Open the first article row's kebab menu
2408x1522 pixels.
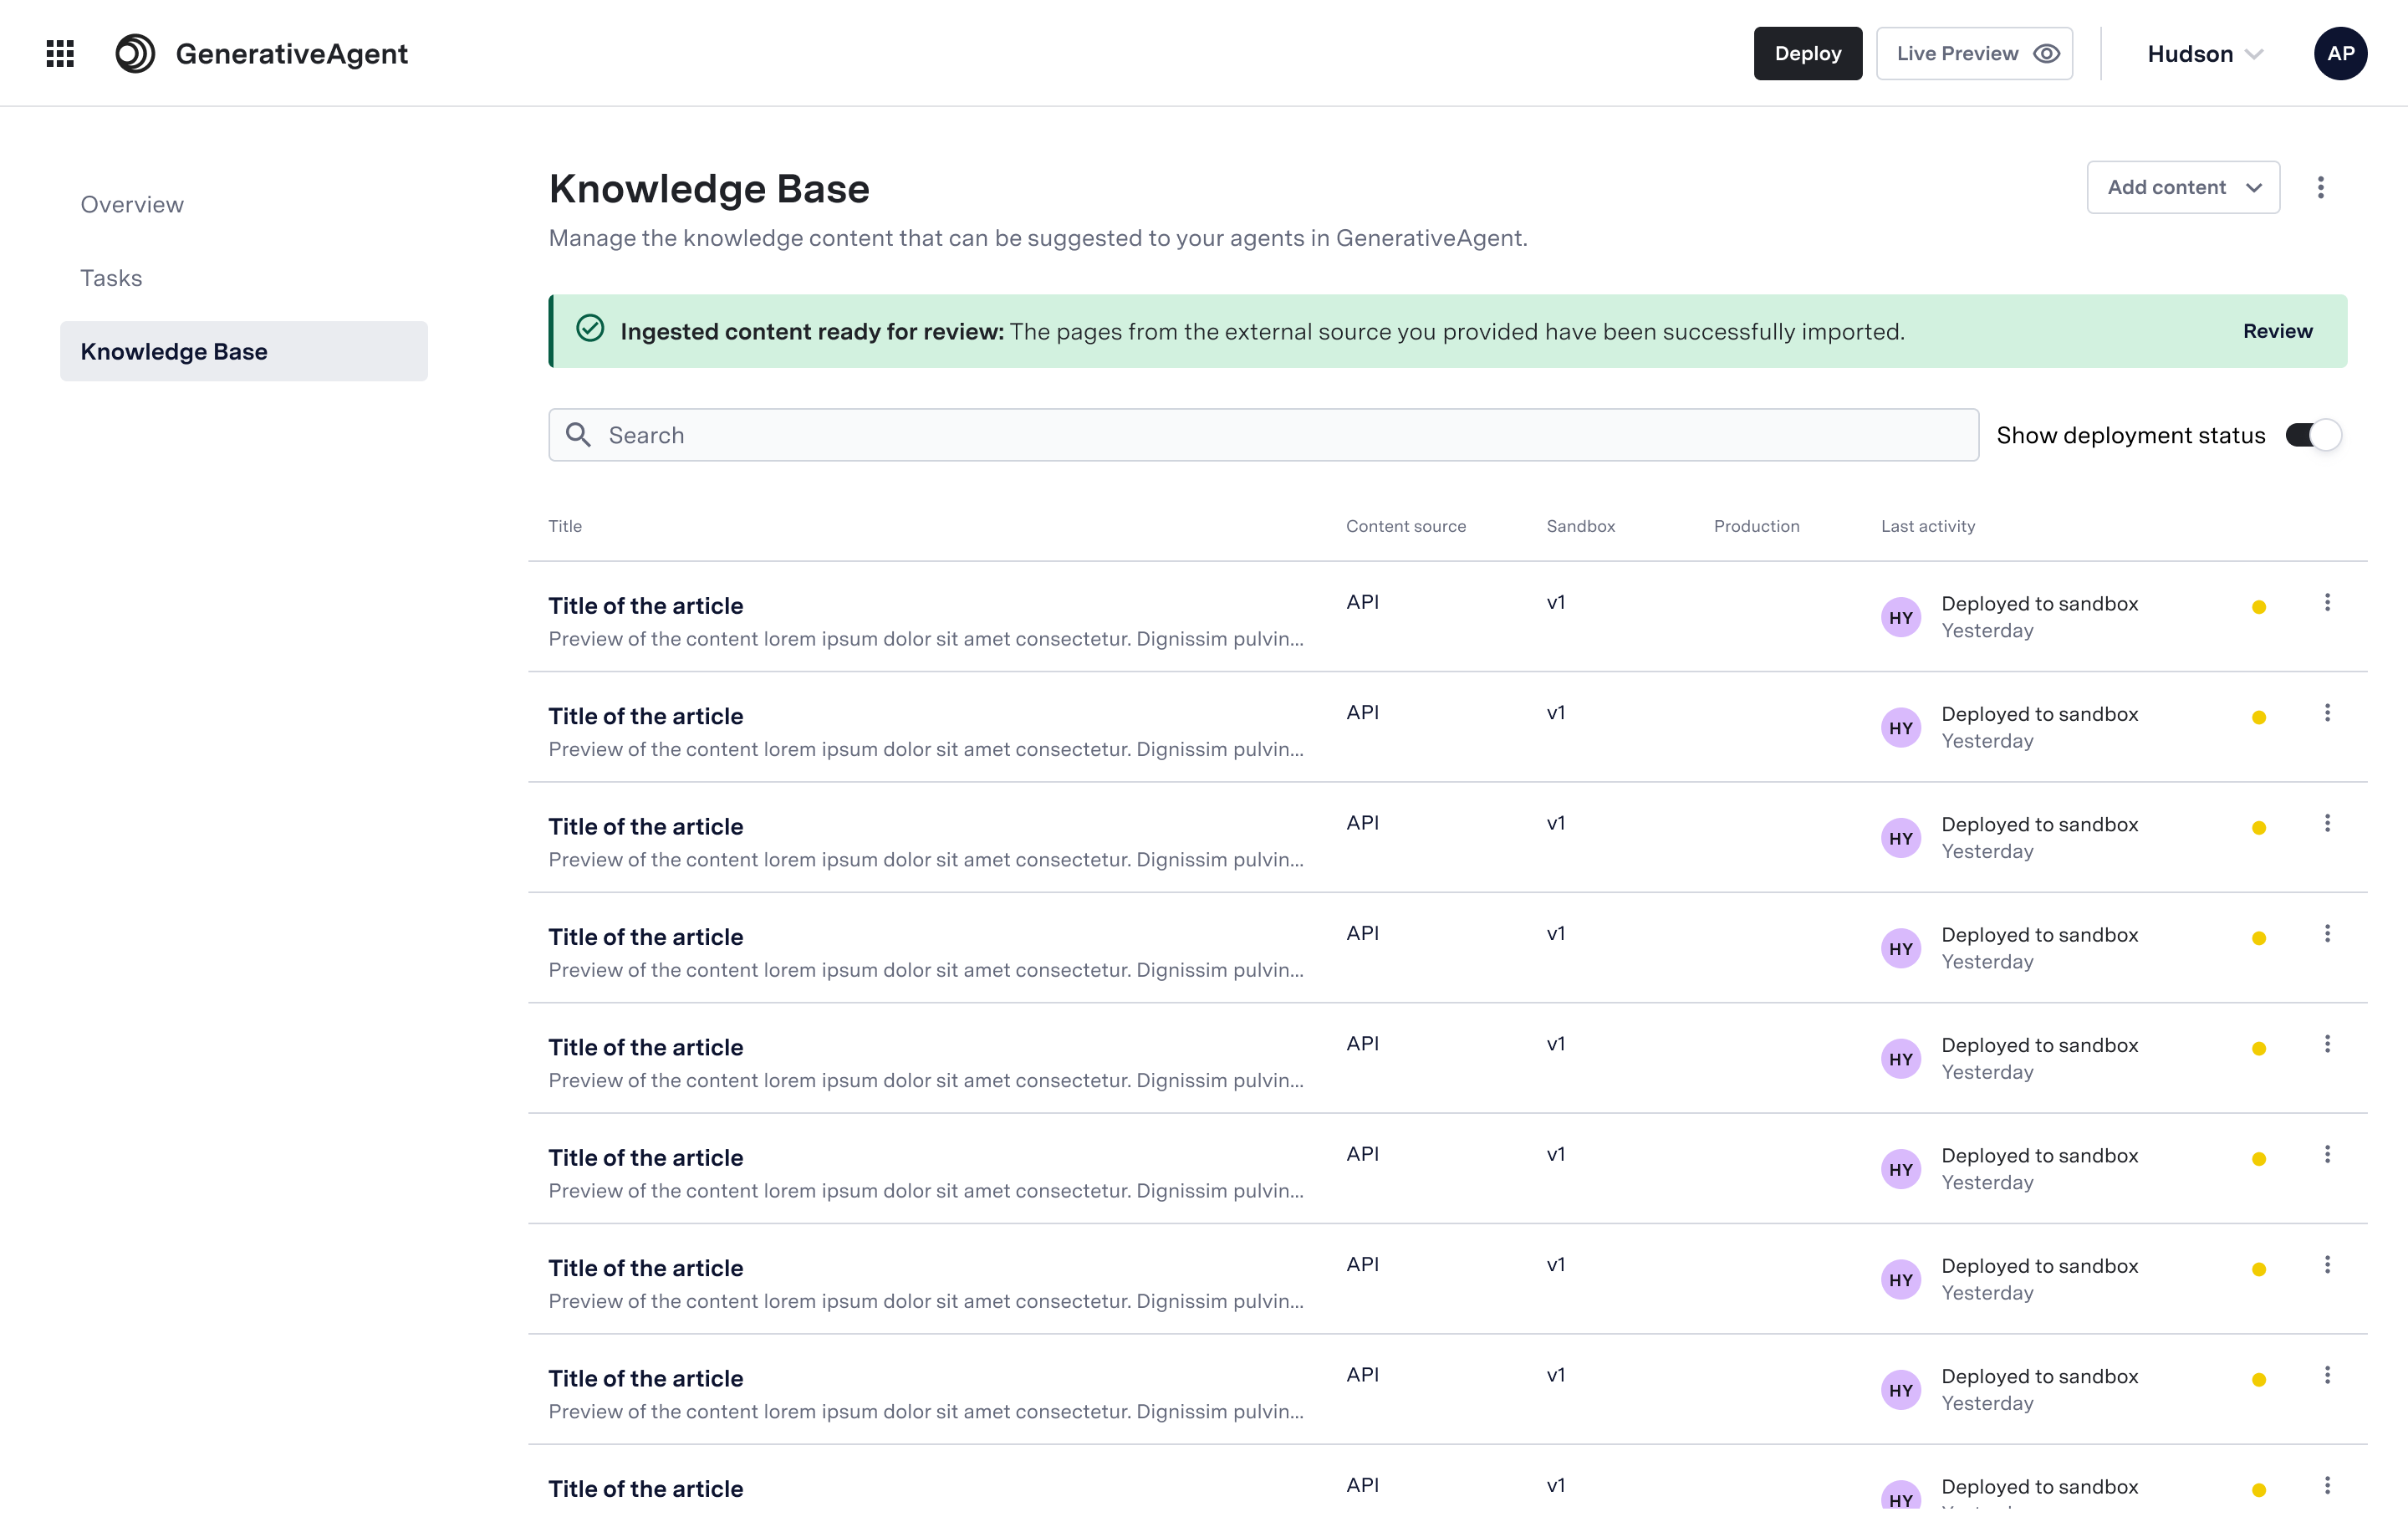coord(2327,603)
